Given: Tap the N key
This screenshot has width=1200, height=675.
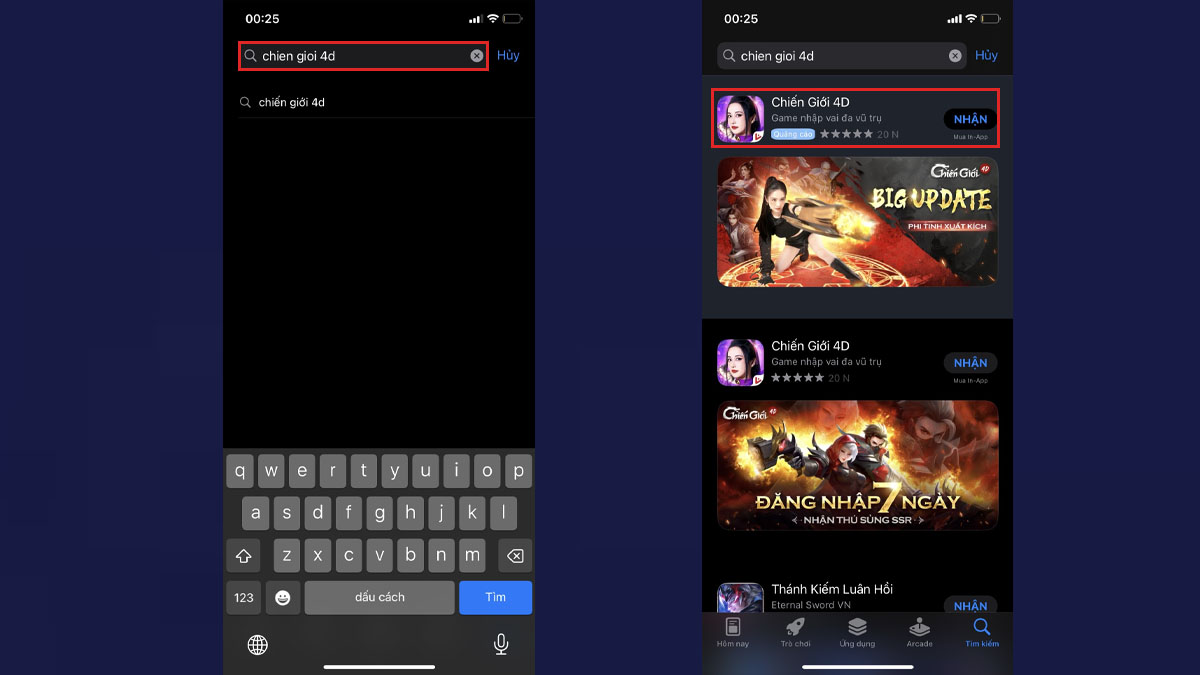Looking at the screenshot, I should (441, 555).
